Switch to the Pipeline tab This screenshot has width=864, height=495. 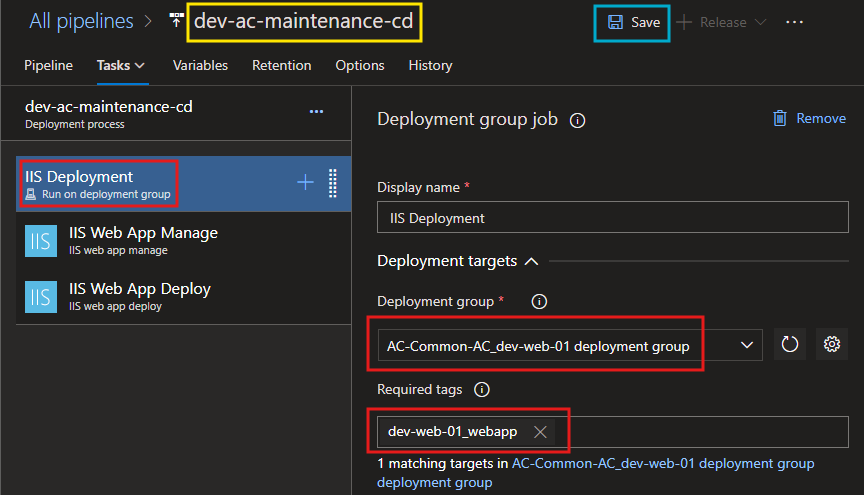coord(48,66)
